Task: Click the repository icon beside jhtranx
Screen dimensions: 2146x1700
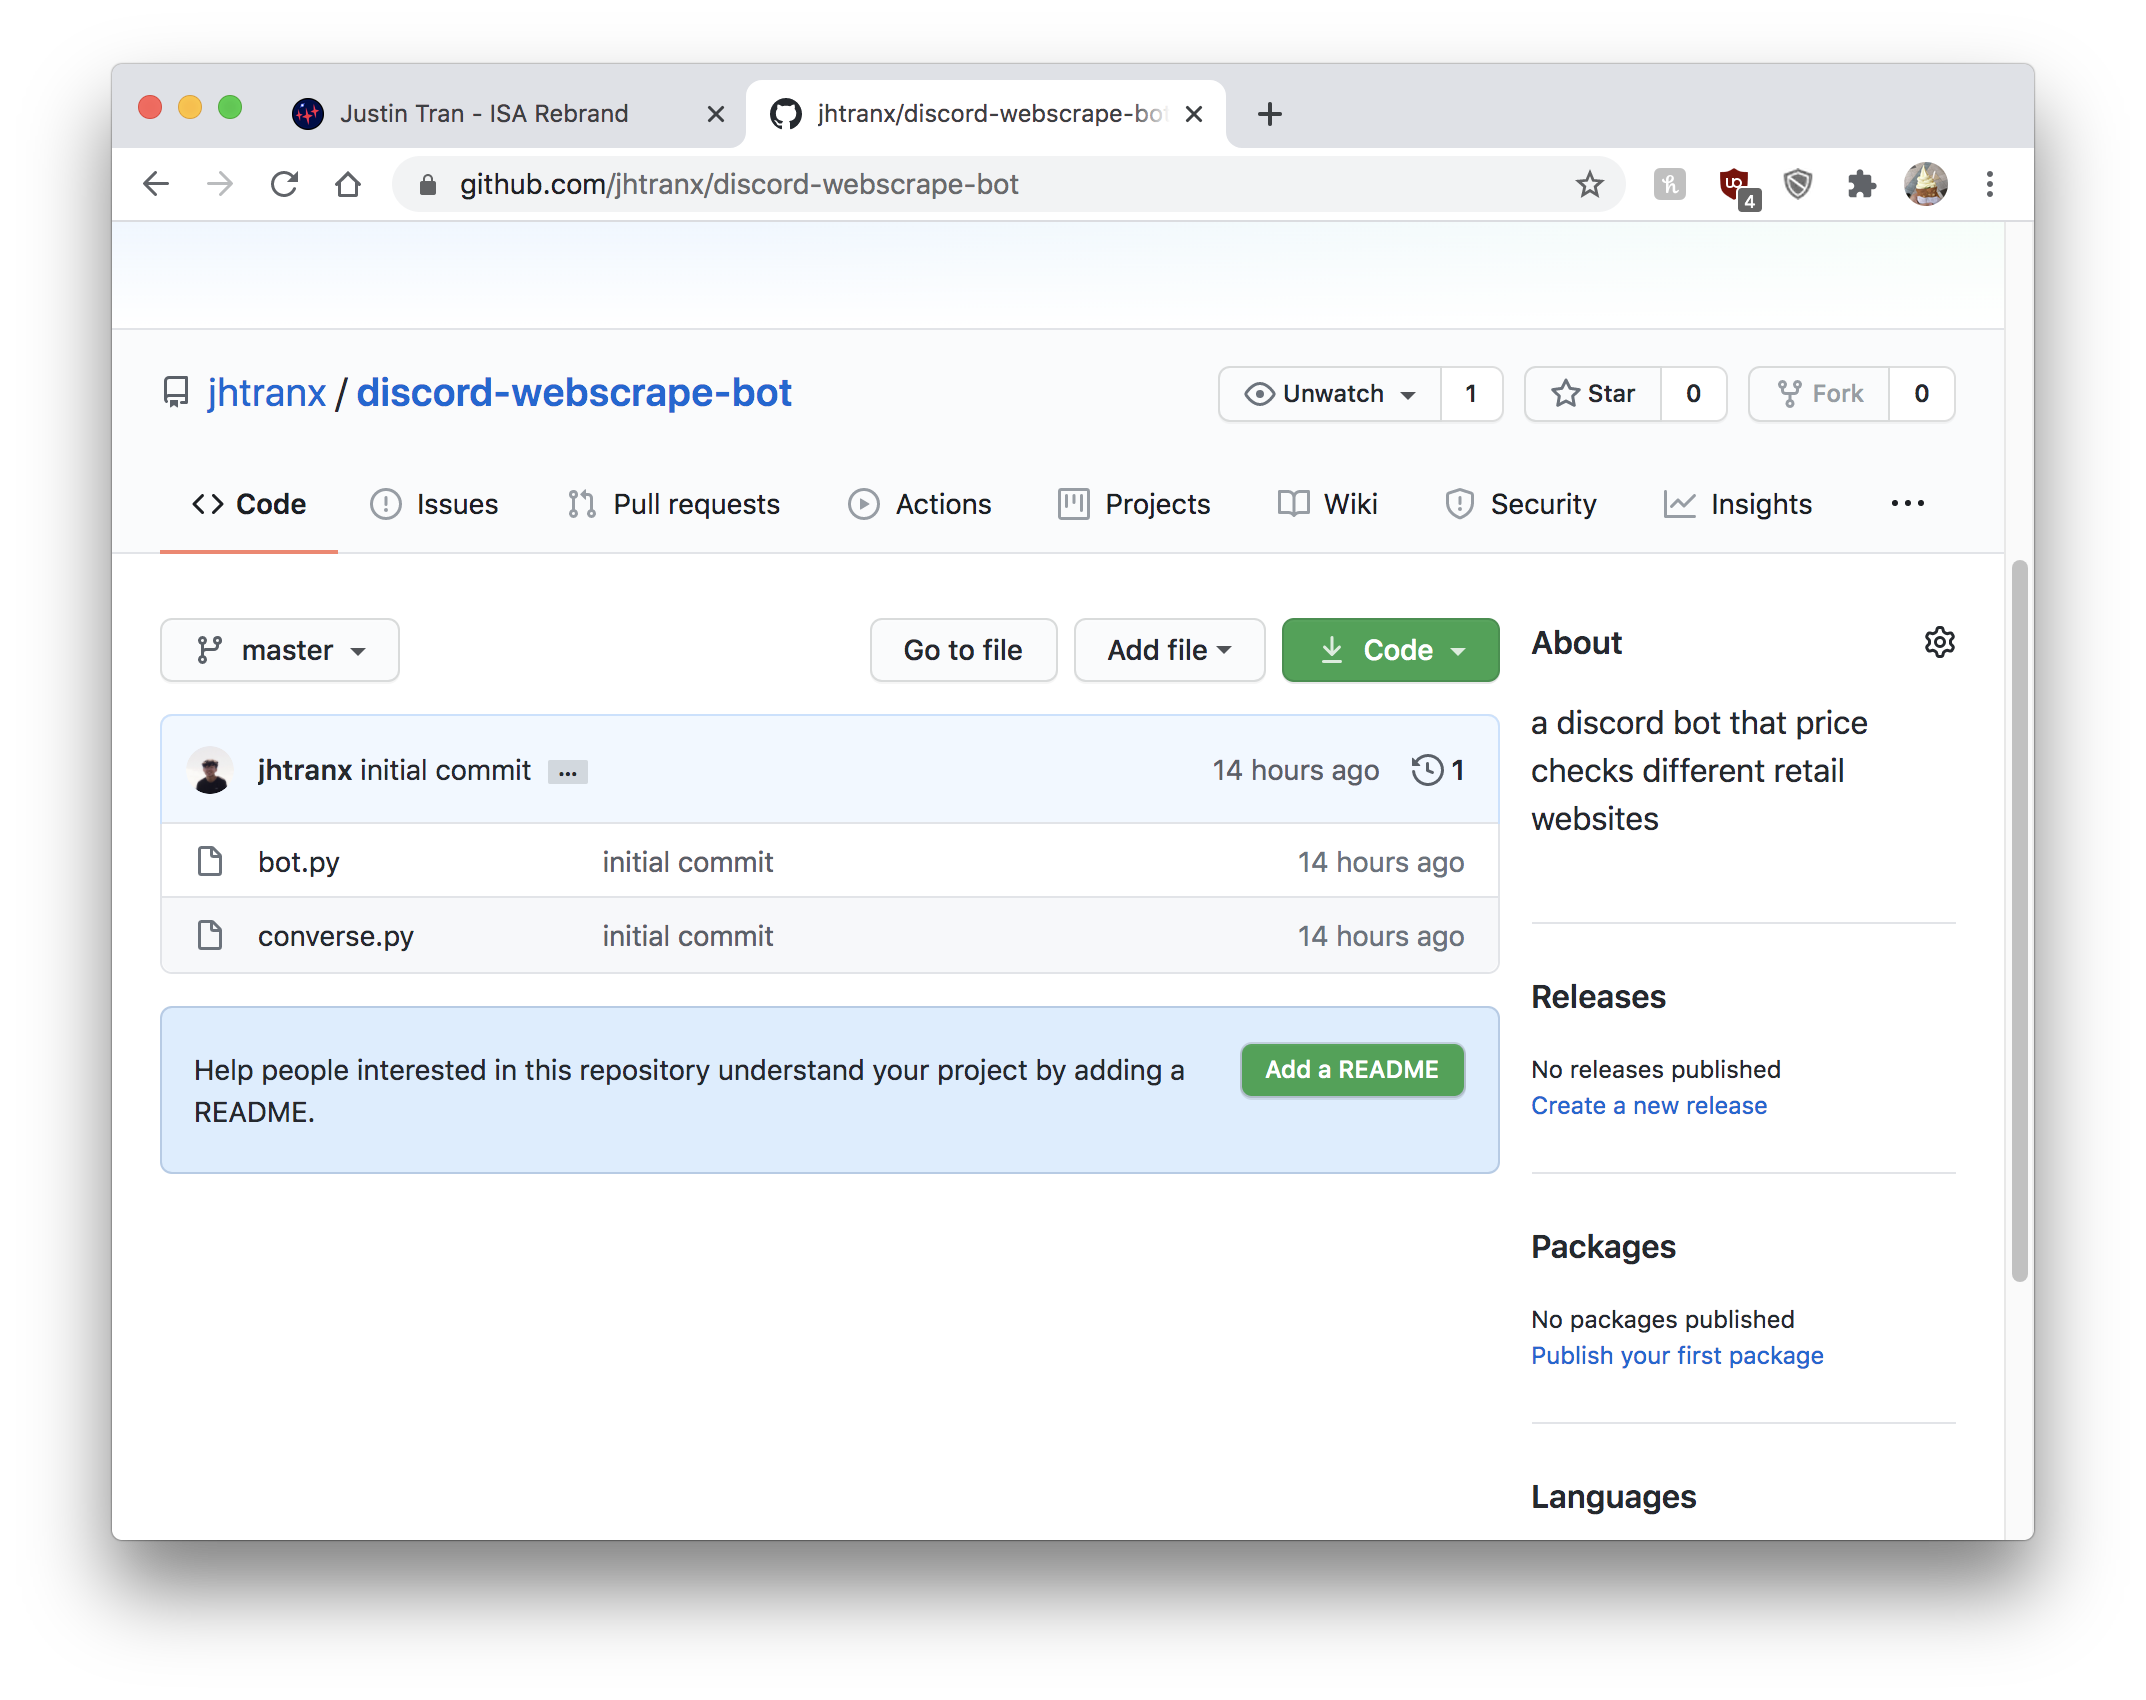Action: click(176, 393)
